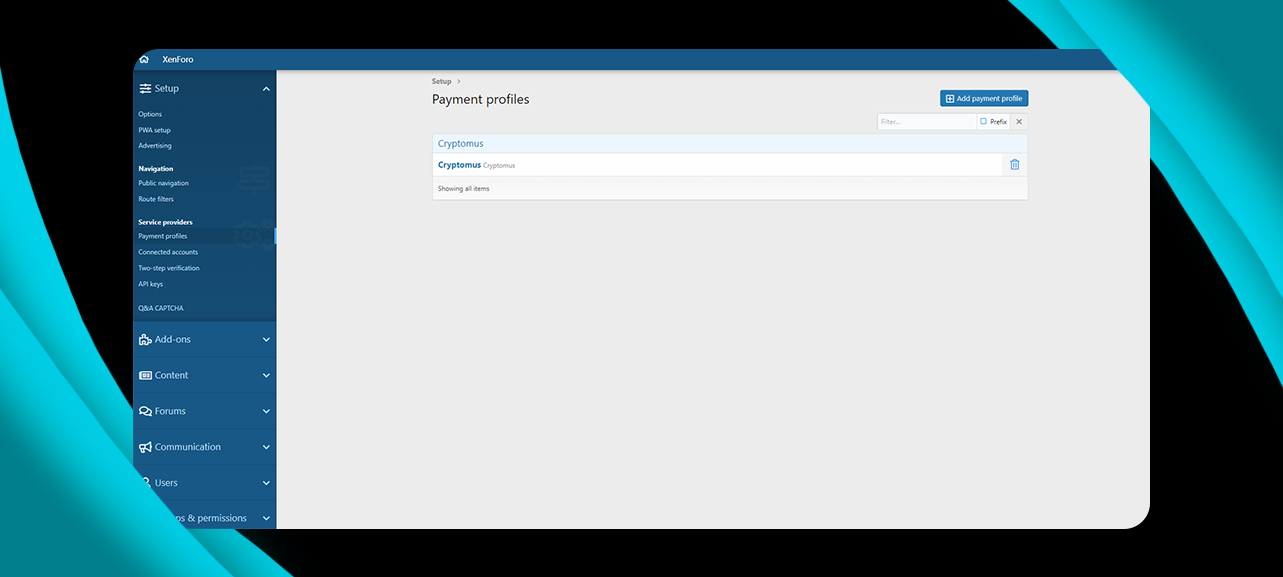Select Payment profiles in the sidebar

[x=162, y=236]
